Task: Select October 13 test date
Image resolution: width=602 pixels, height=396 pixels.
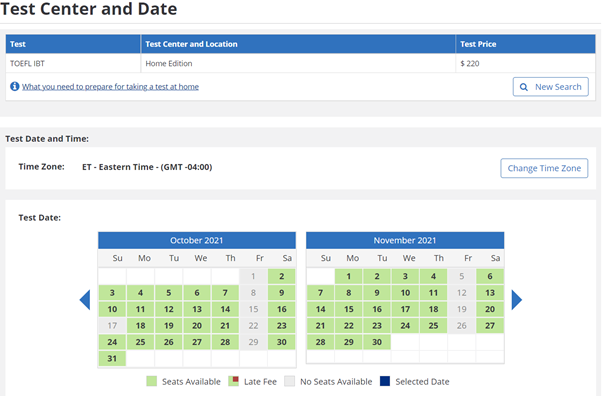Action: tap(197, 309)
